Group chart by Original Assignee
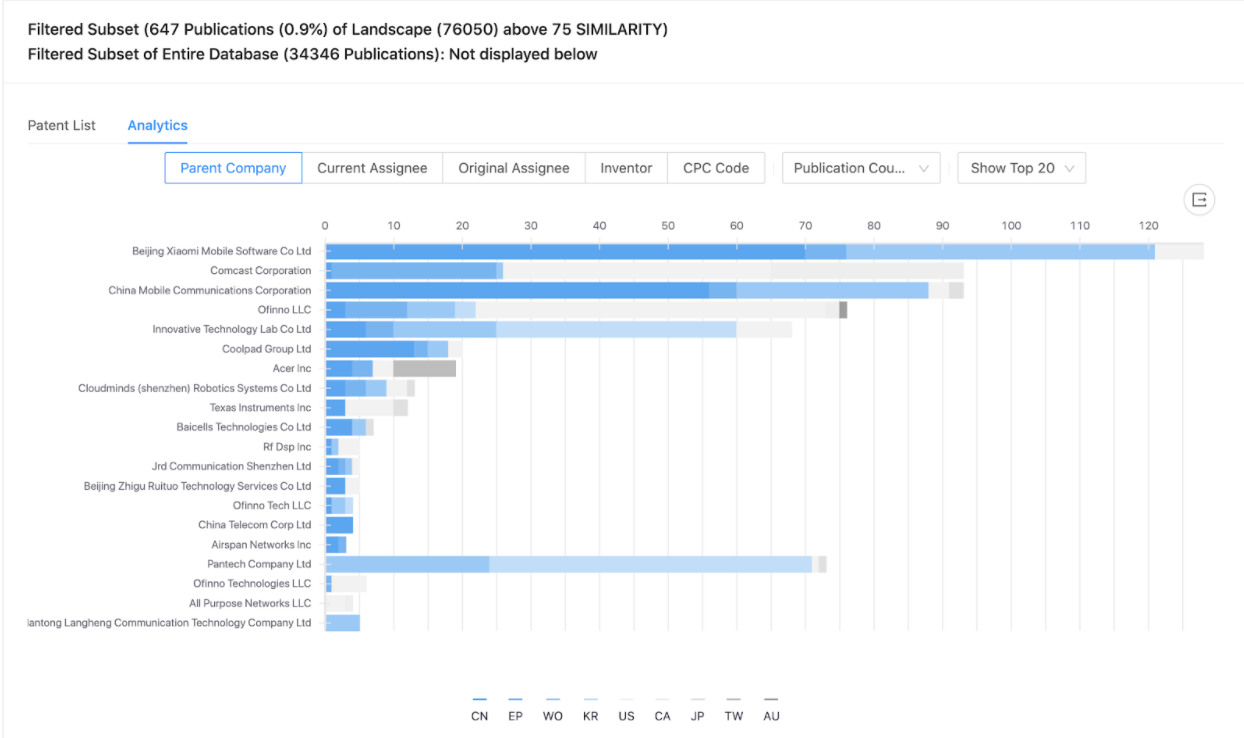The image size is (1244, 738). (x=514, y=168)
